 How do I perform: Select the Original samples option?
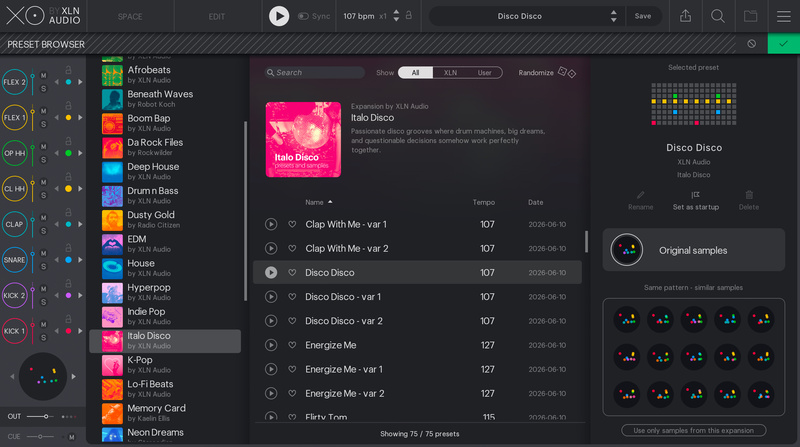[x=693, y=250]
